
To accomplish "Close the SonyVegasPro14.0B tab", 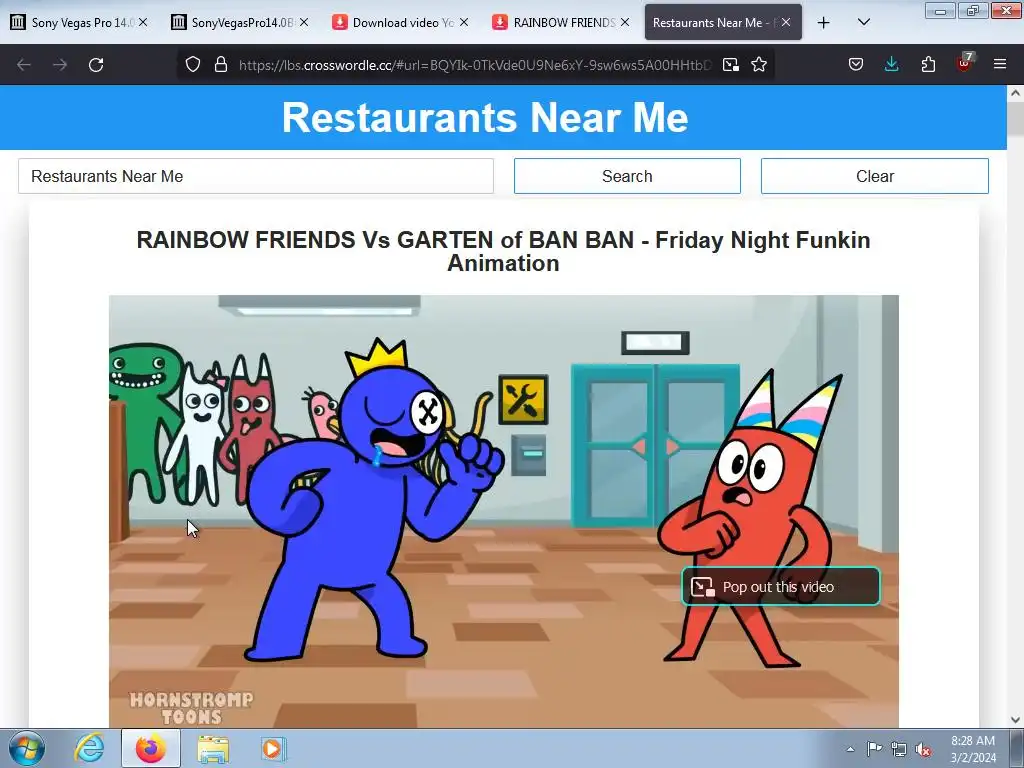I will pyautogui.click(x=304, y=23).
